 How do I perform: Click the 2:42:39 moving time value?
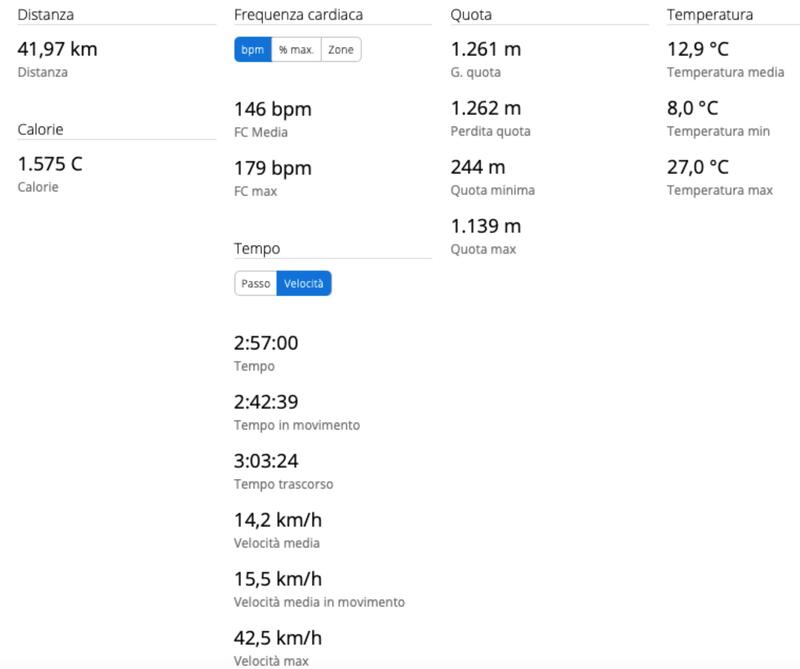266,402
